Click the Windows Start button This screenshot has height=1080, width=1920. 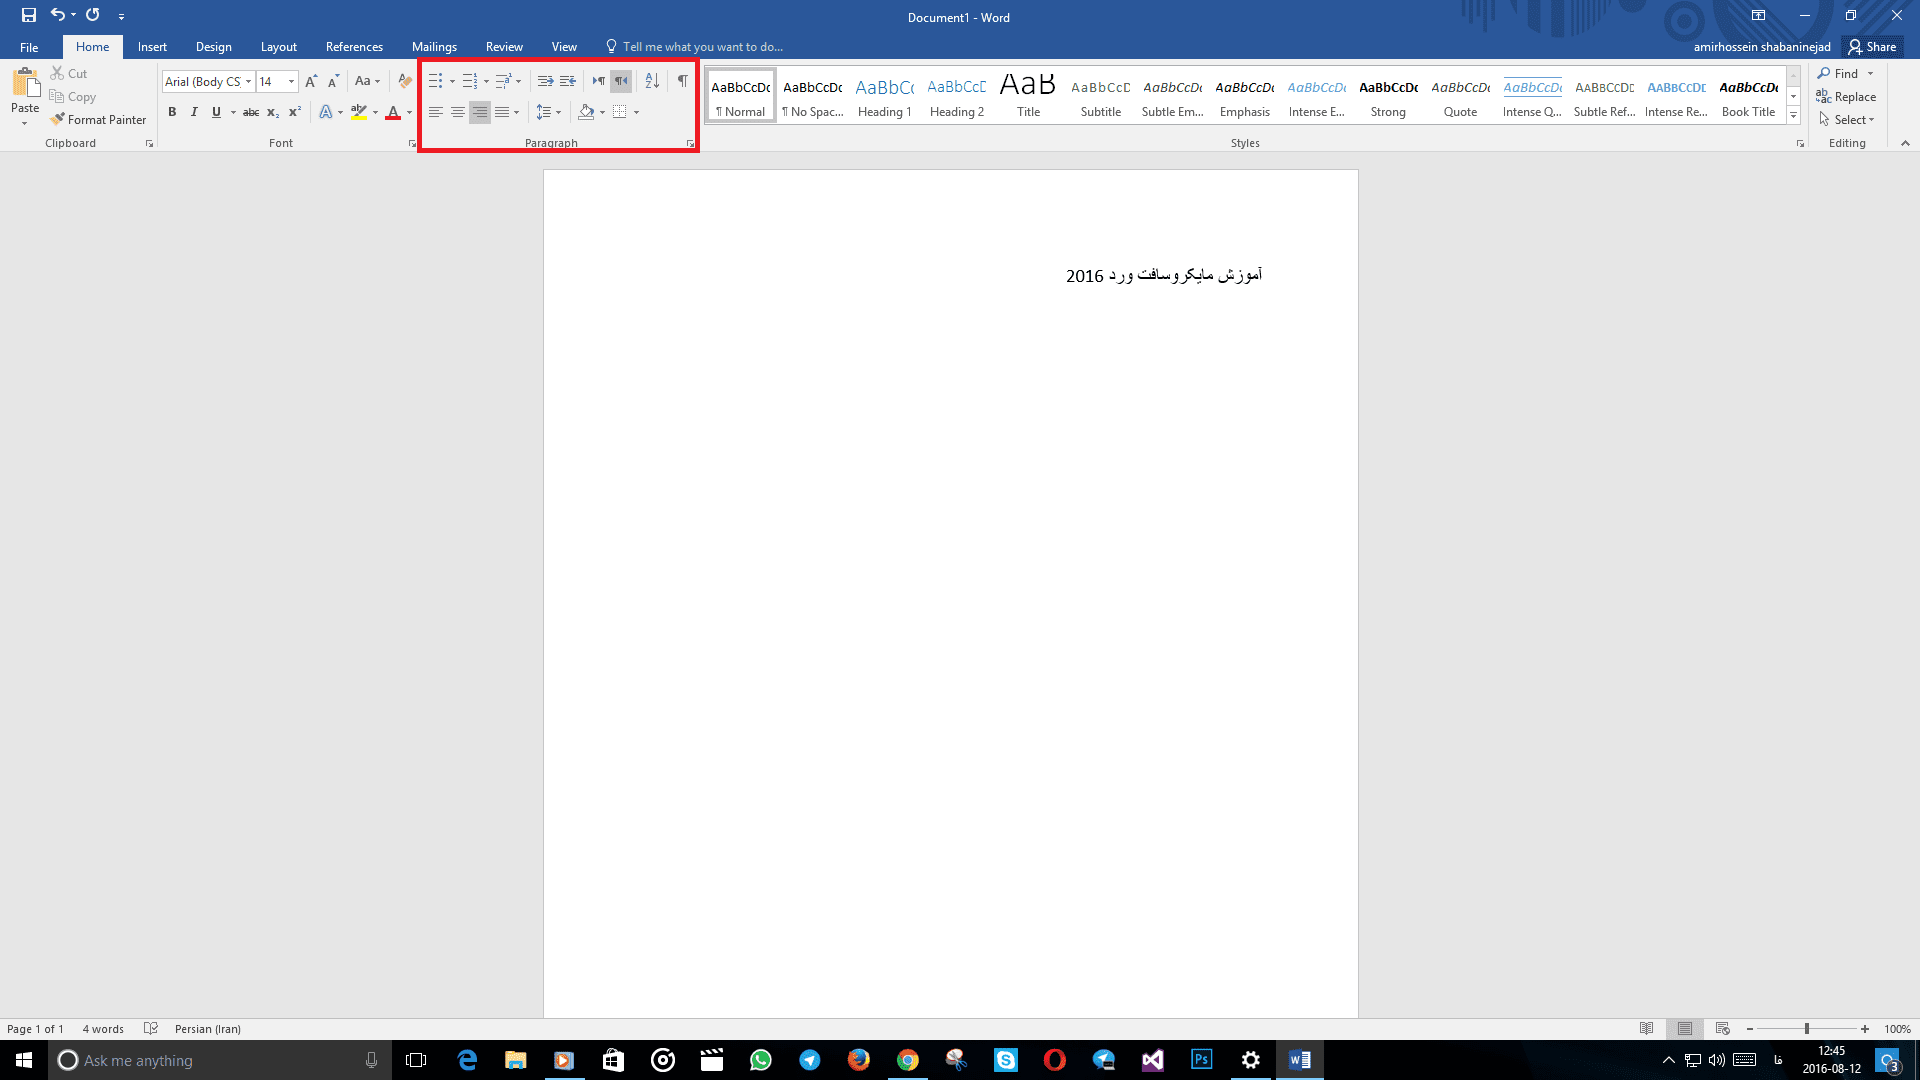[x=24, y=1060]
